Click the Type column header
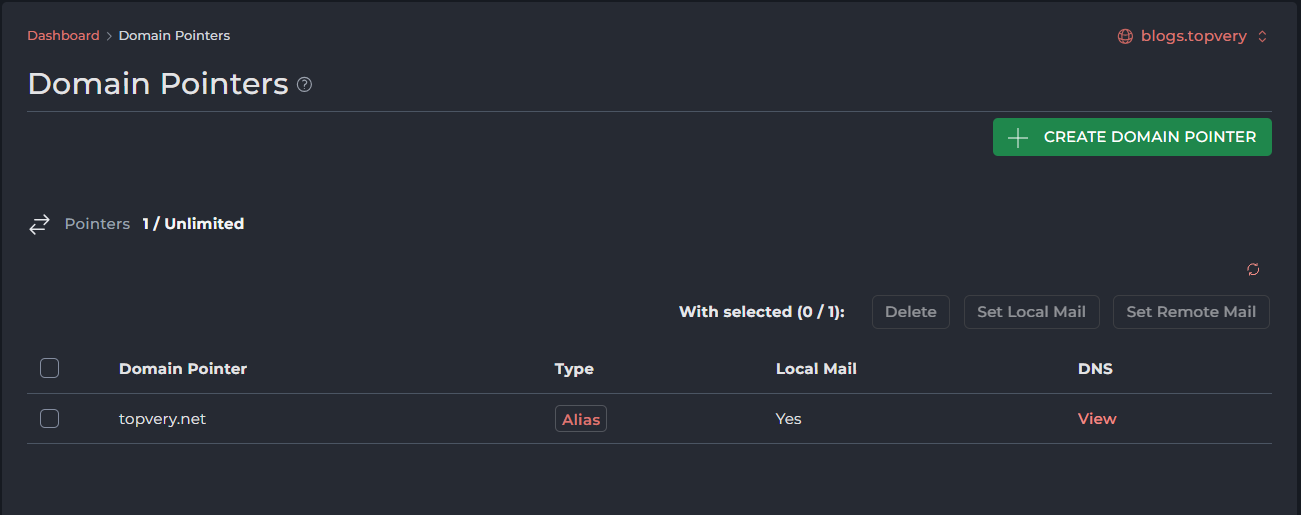The height and width of the screenshot is (515, 1301). (x=574, y=369)
